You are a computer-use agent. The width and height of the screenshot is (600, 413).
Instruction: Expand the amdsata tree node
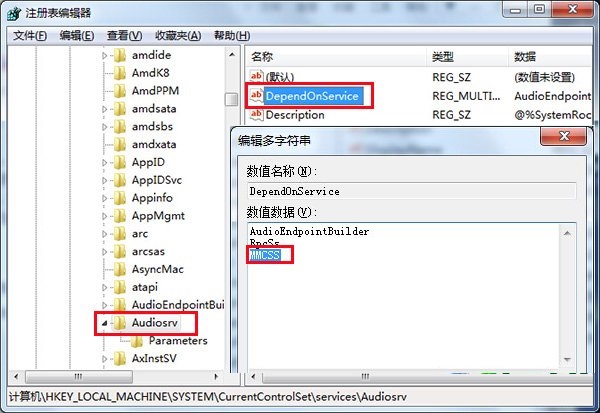(104, 109)
